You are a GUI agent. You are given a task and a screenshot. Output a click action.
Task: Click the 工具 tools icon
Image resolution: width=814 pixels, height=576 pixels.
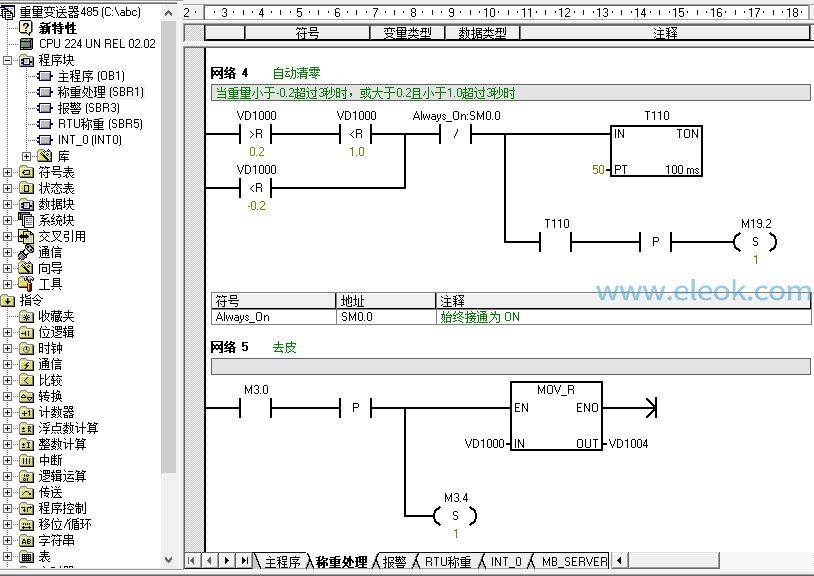(26, 284)
